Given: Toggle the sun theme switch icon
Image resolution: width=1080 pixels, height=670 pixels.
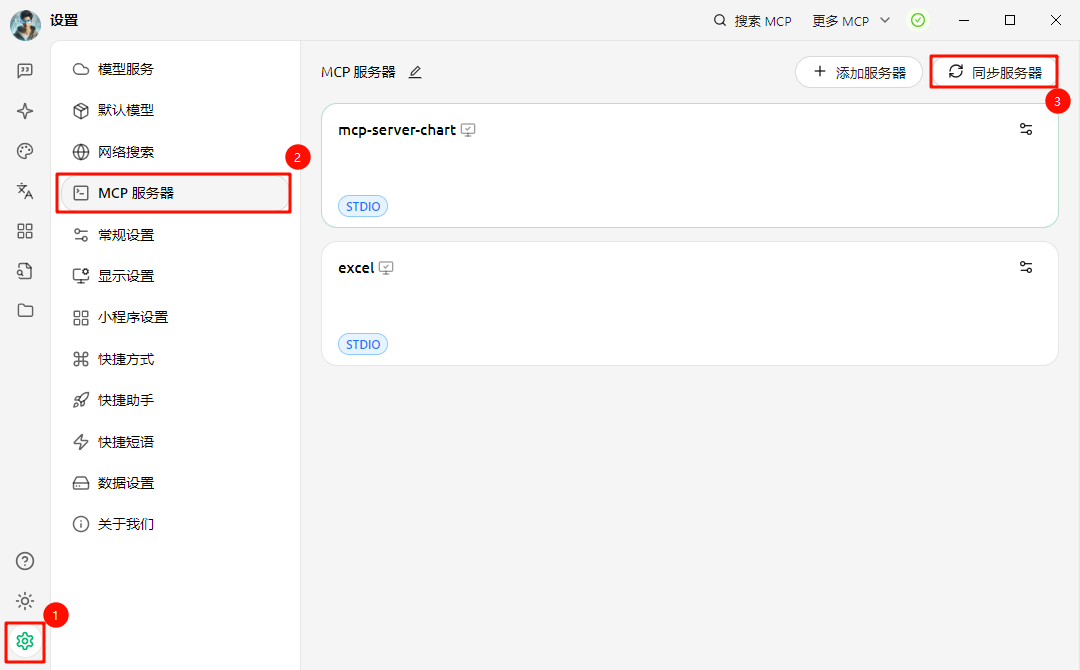Looking at the screenshot, I should (x=25, y=601).
